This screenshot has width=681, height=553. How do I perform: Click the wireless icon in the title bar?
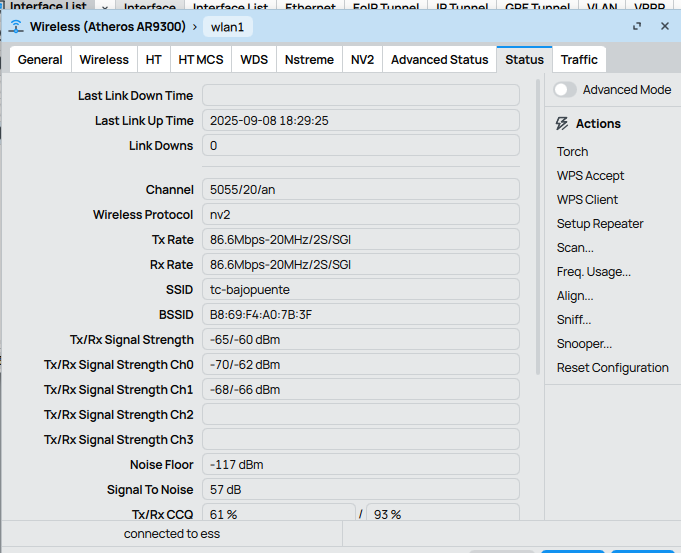pyautogui.click(x=16, y=27)
